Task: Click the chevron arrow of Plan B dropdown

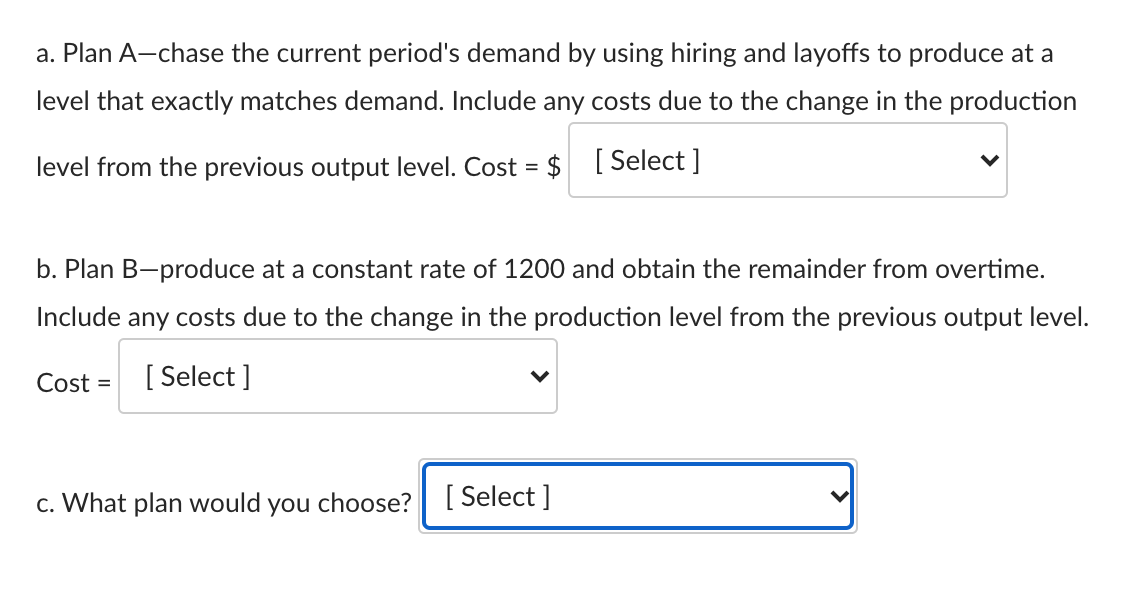Action: click(x=539, y=376)
